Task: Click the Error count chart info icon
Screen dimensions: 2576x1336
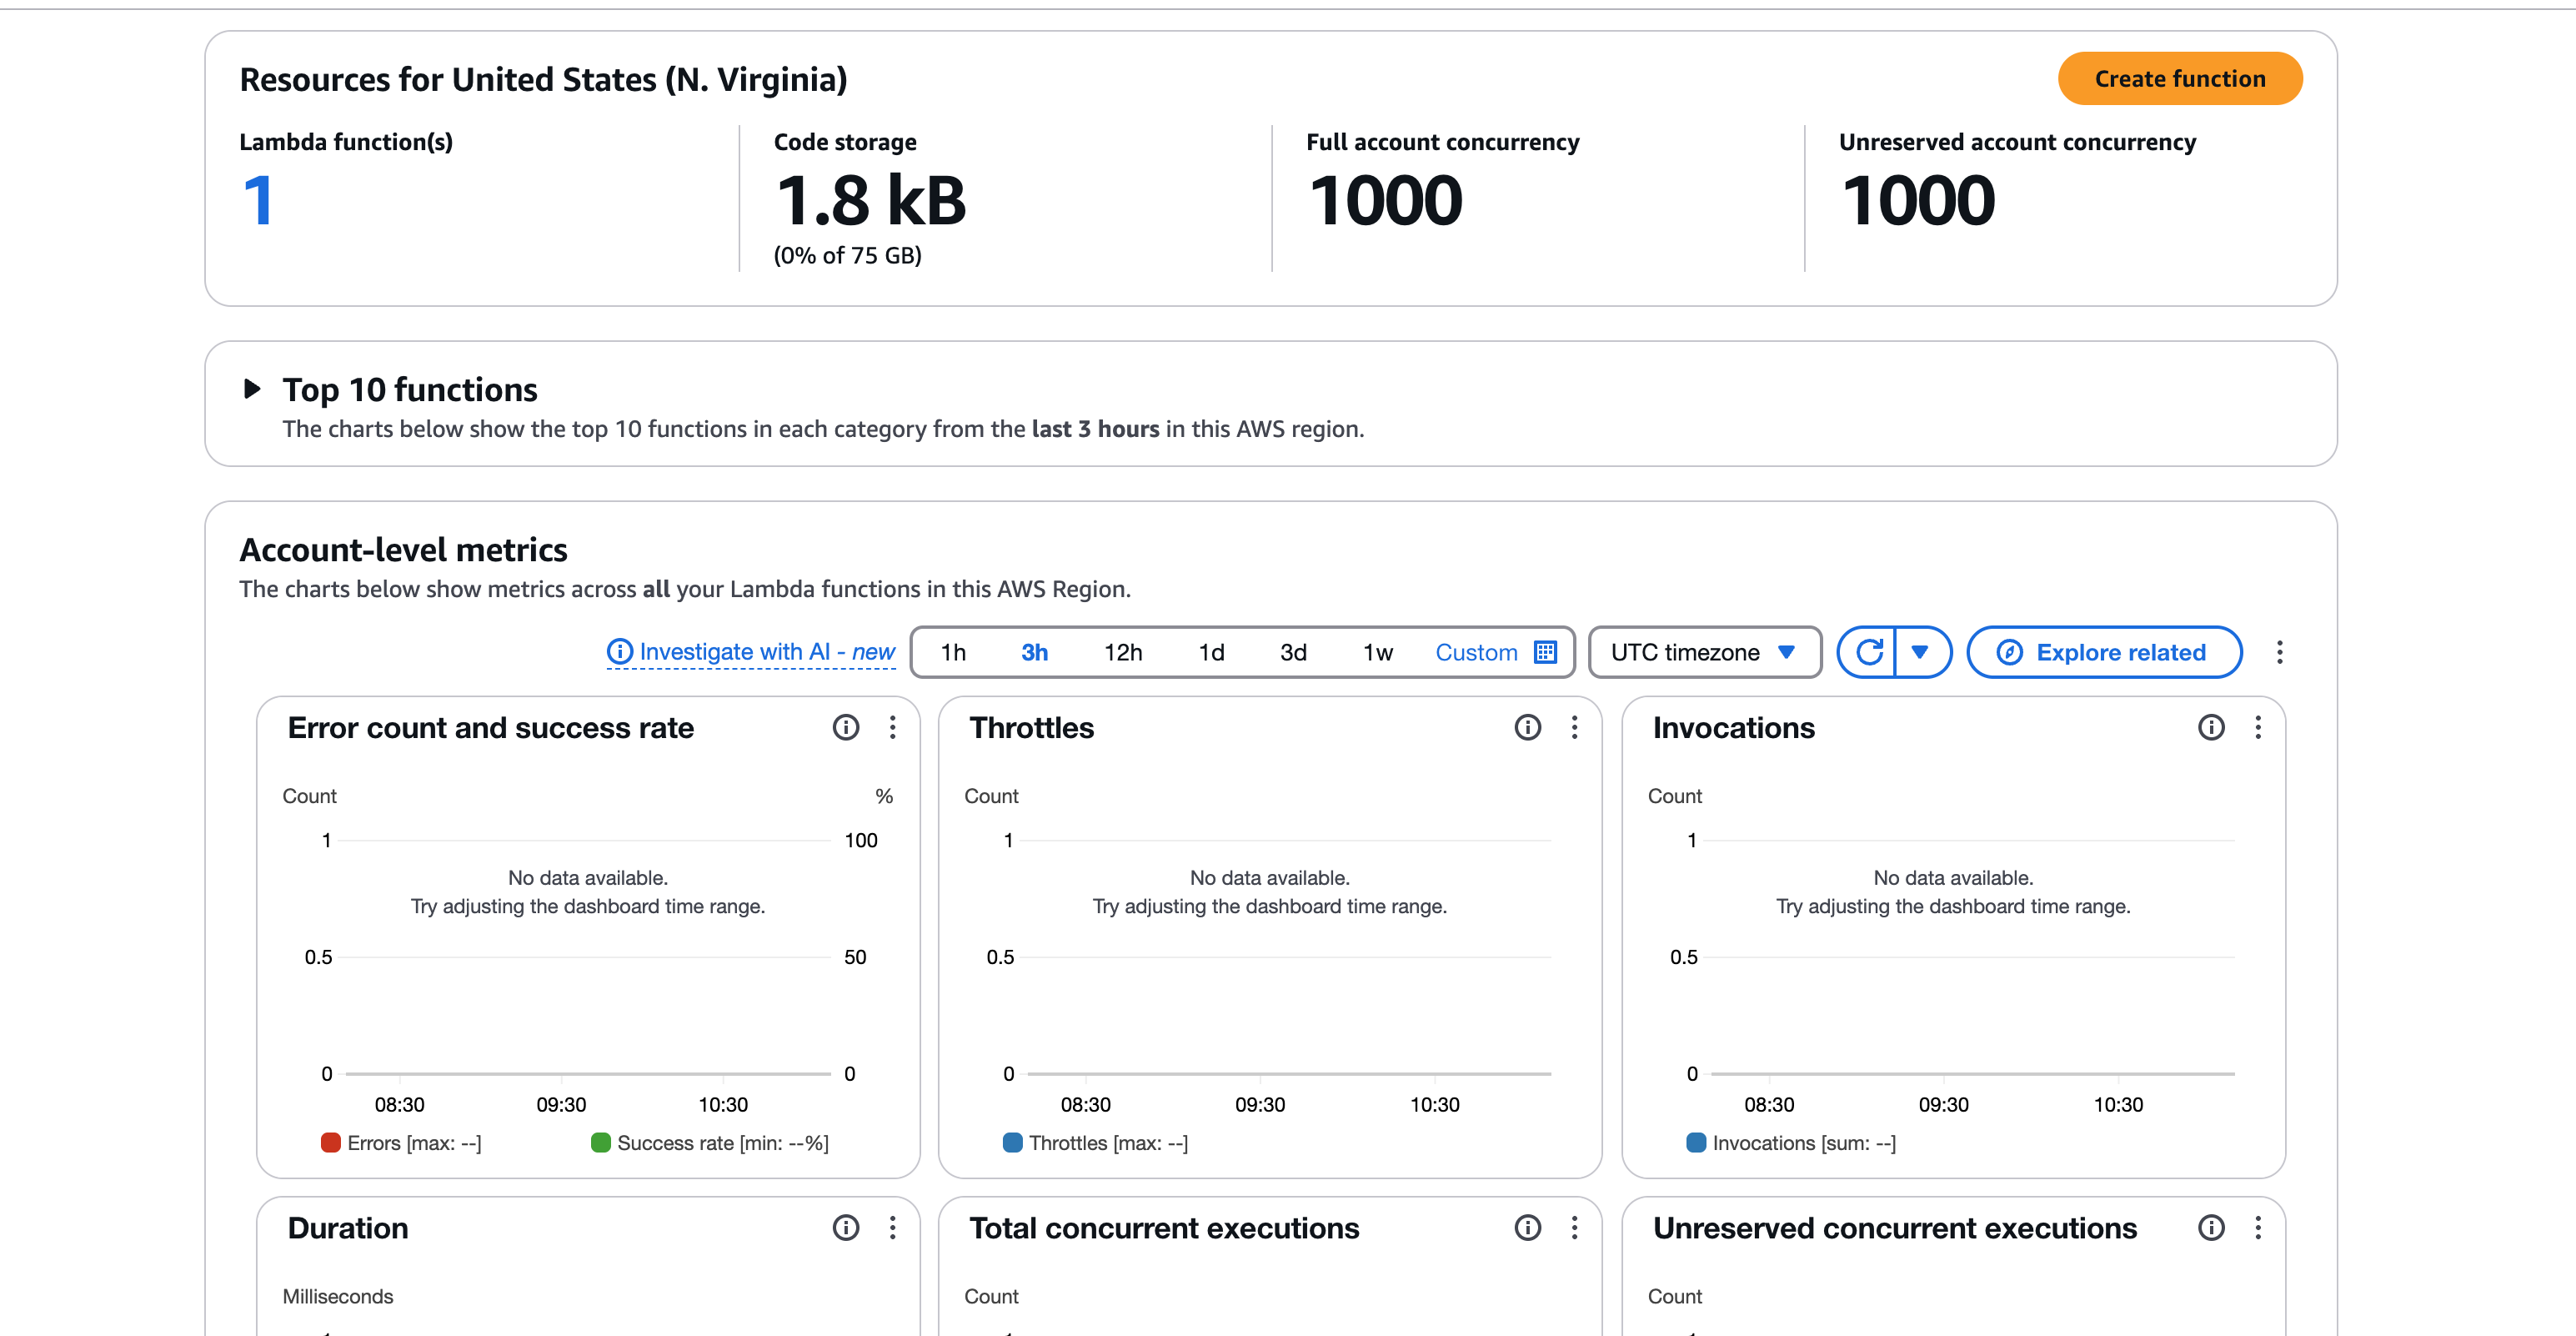Action: [x=845, y=727]
